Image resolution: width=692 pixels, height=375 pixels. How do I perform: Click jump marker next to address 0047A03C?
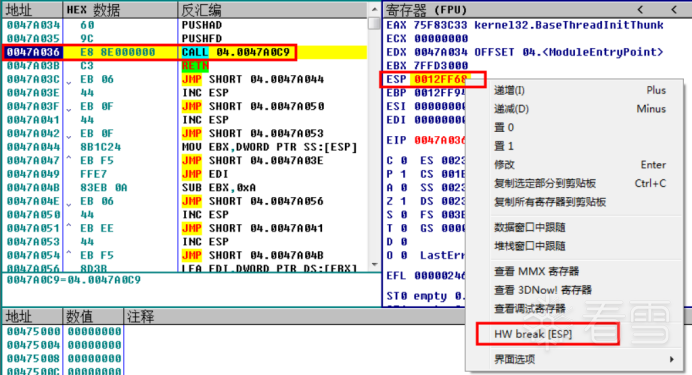tap(69, 82)
